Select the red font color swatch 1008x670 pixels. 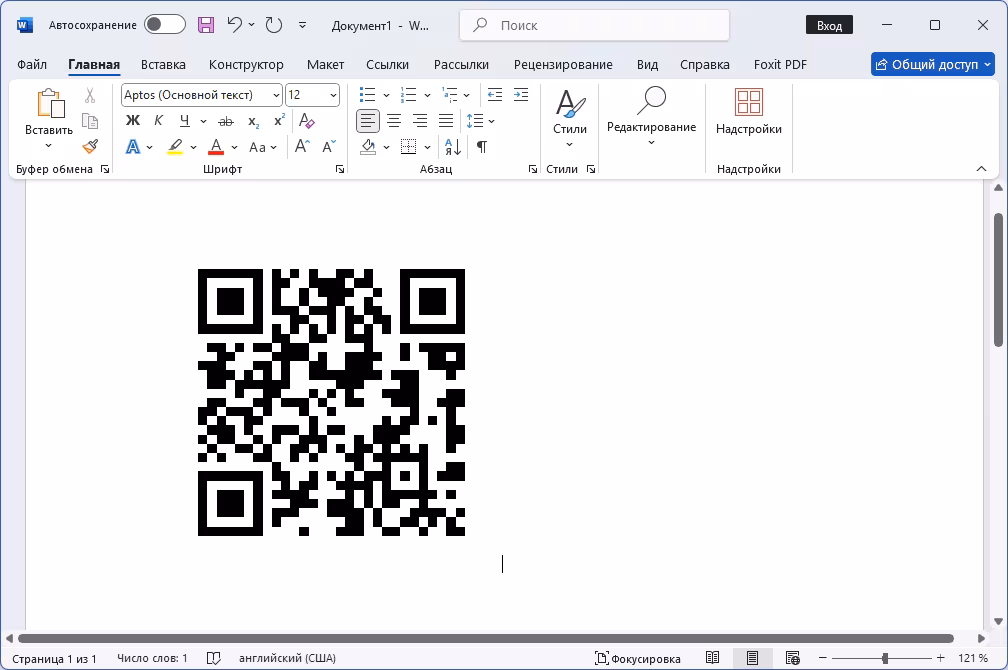tap(215, 152)
